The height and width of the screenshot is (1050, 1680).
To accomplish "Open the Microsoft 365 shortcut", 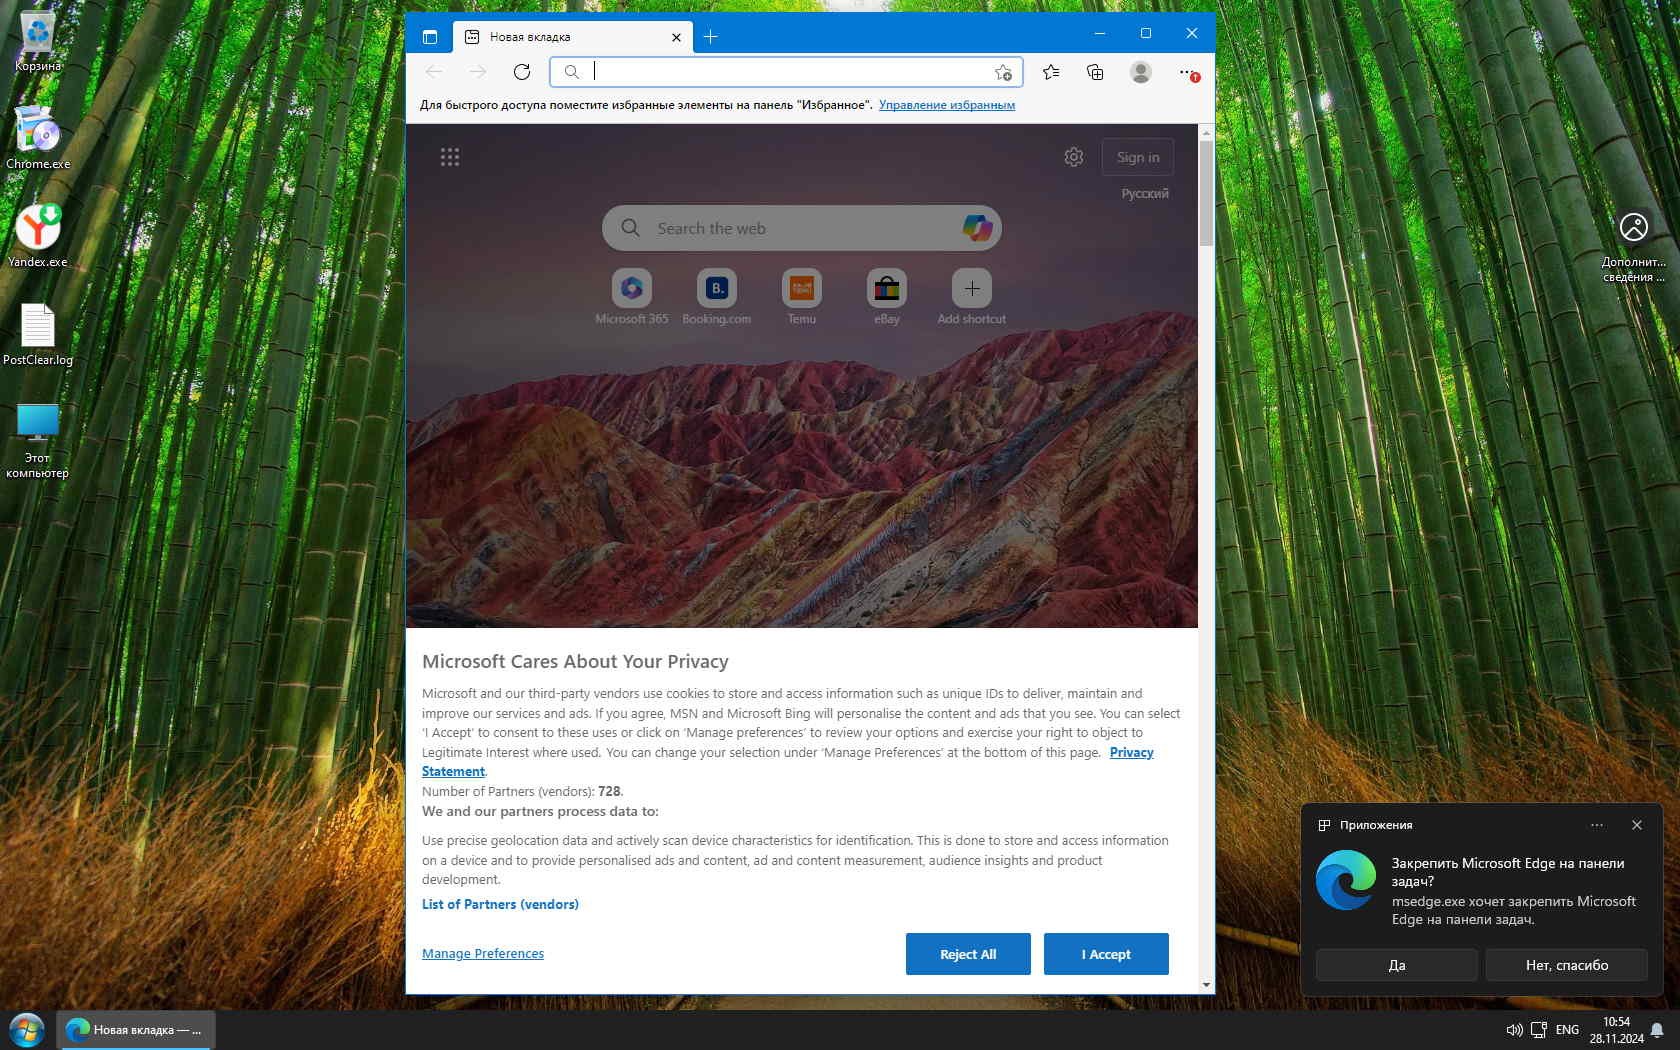I will tap(632, 297).
